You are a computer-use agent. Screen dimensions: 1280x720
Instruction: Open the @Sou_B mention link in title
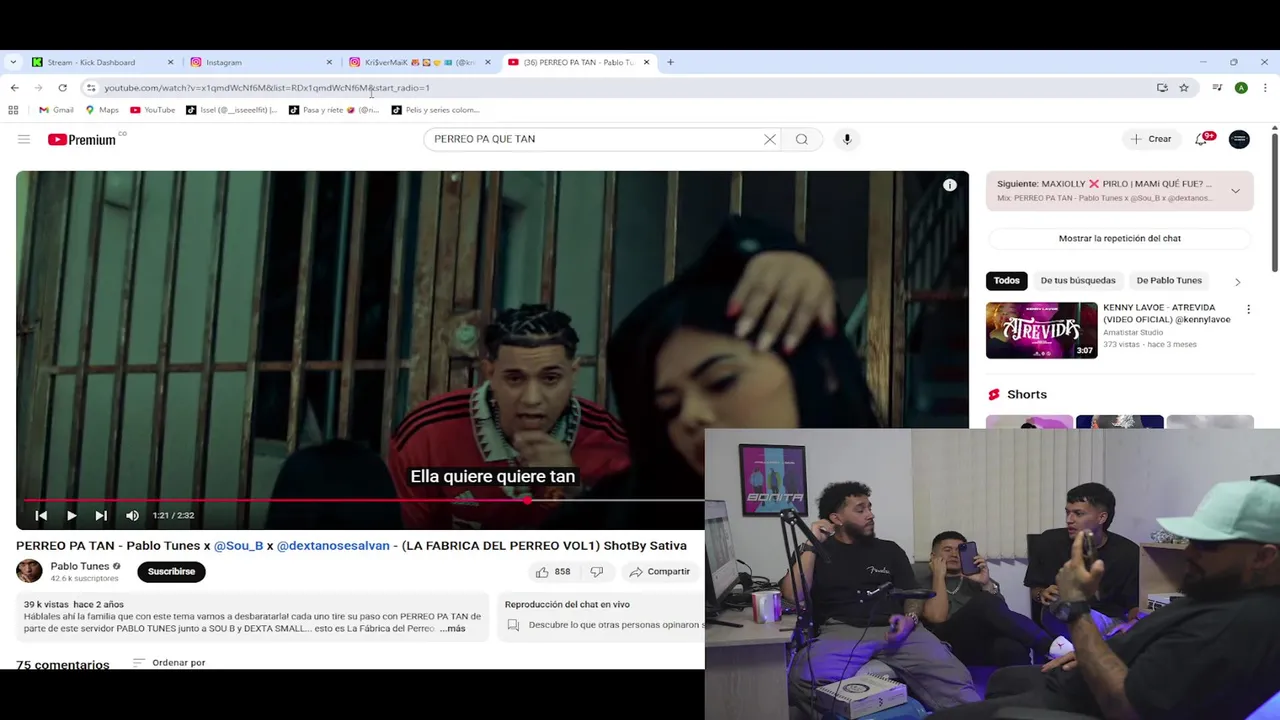pyautogui.click(x=238, y=545)
